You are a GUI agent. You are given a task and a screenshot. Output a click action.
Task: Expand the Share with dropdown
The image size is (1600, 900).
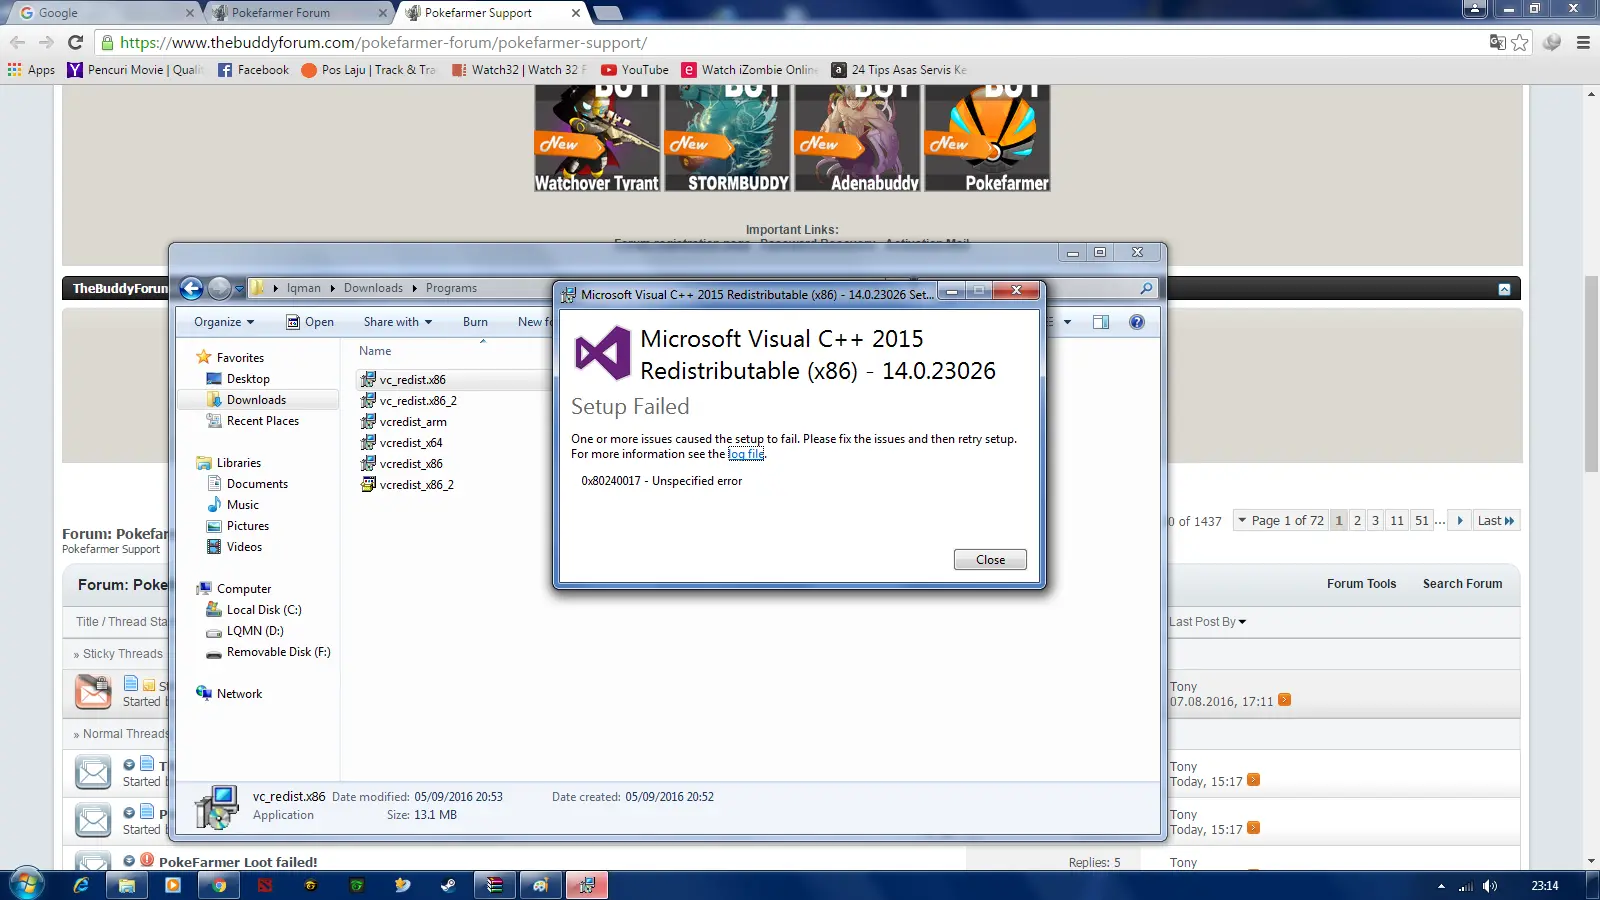397,322
